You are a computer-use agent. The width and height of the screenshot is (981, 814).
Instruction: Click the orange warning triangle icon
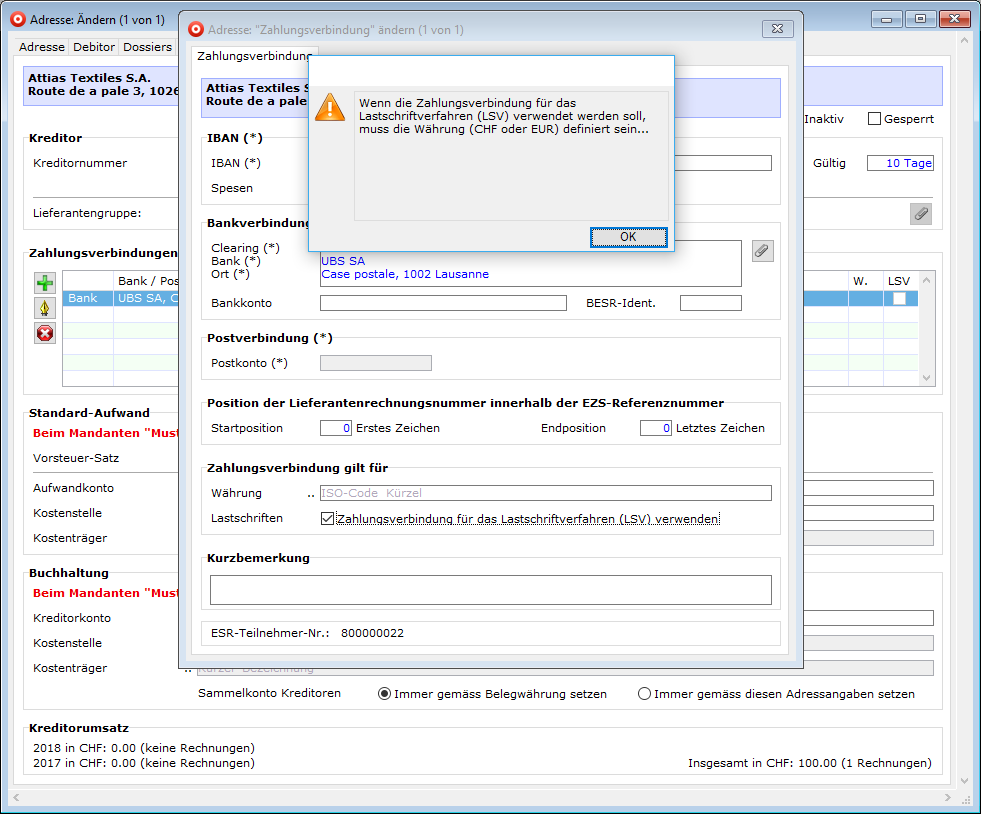tap(329, 108)
